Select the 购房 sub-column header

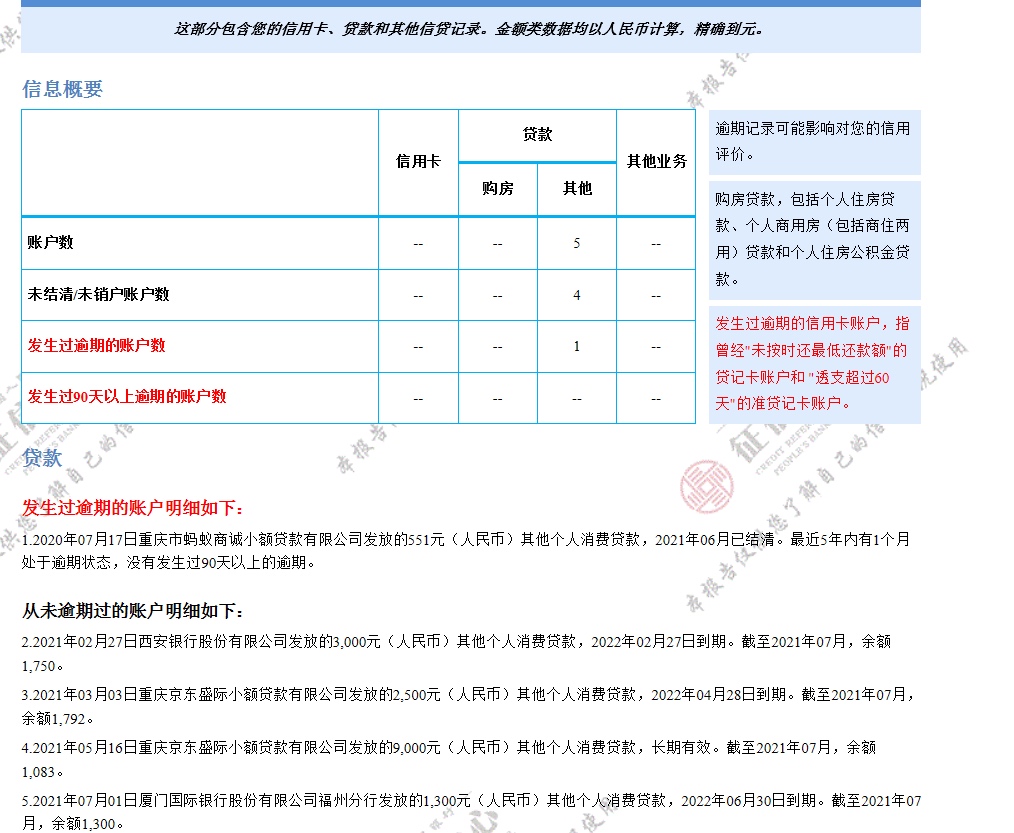pyautogui.click(x=497, y=188)
